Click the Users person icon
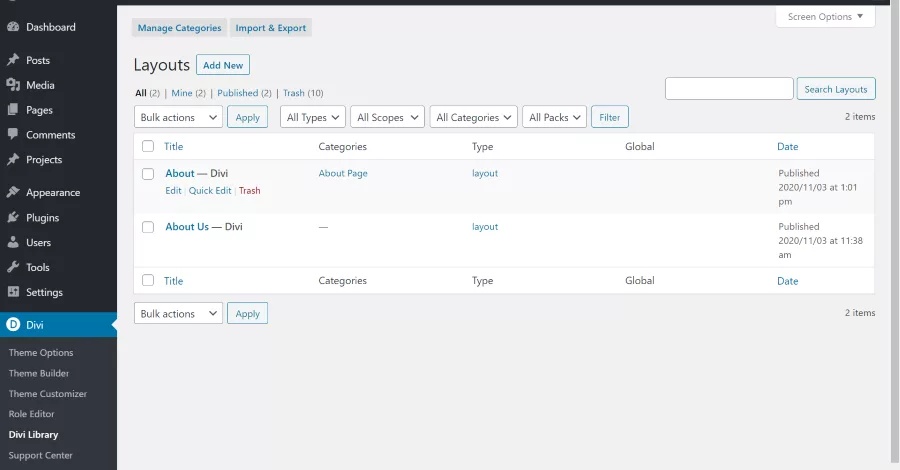 click(x=13, y=242)
